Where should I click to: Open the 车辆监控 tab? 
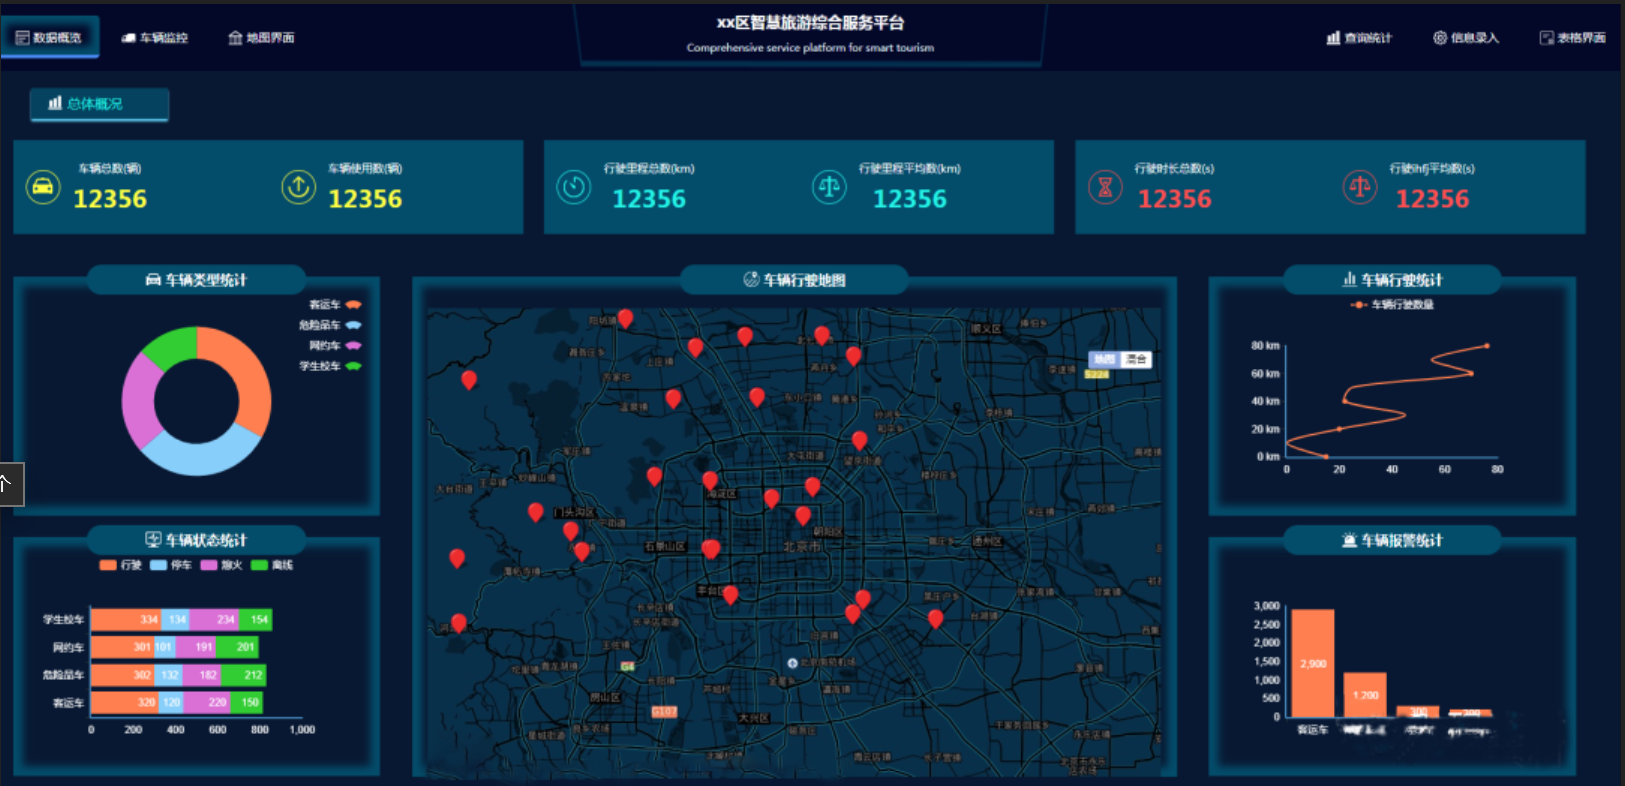(x=155, y=38)
